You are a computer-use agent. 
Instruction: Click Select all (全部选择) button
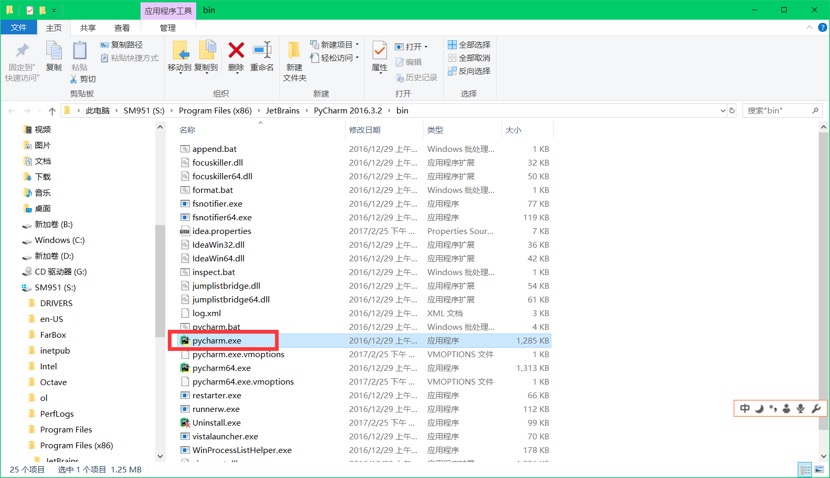[469, 44]
